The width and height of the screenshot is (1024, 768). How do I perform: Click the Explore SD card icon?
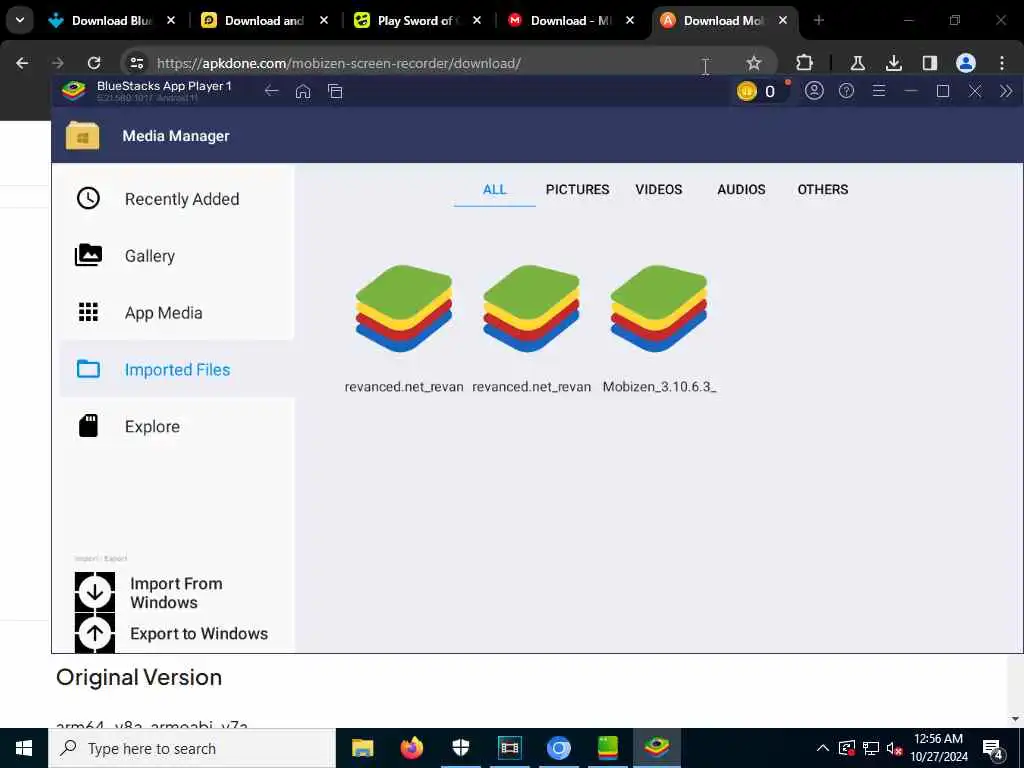point(88,426)
